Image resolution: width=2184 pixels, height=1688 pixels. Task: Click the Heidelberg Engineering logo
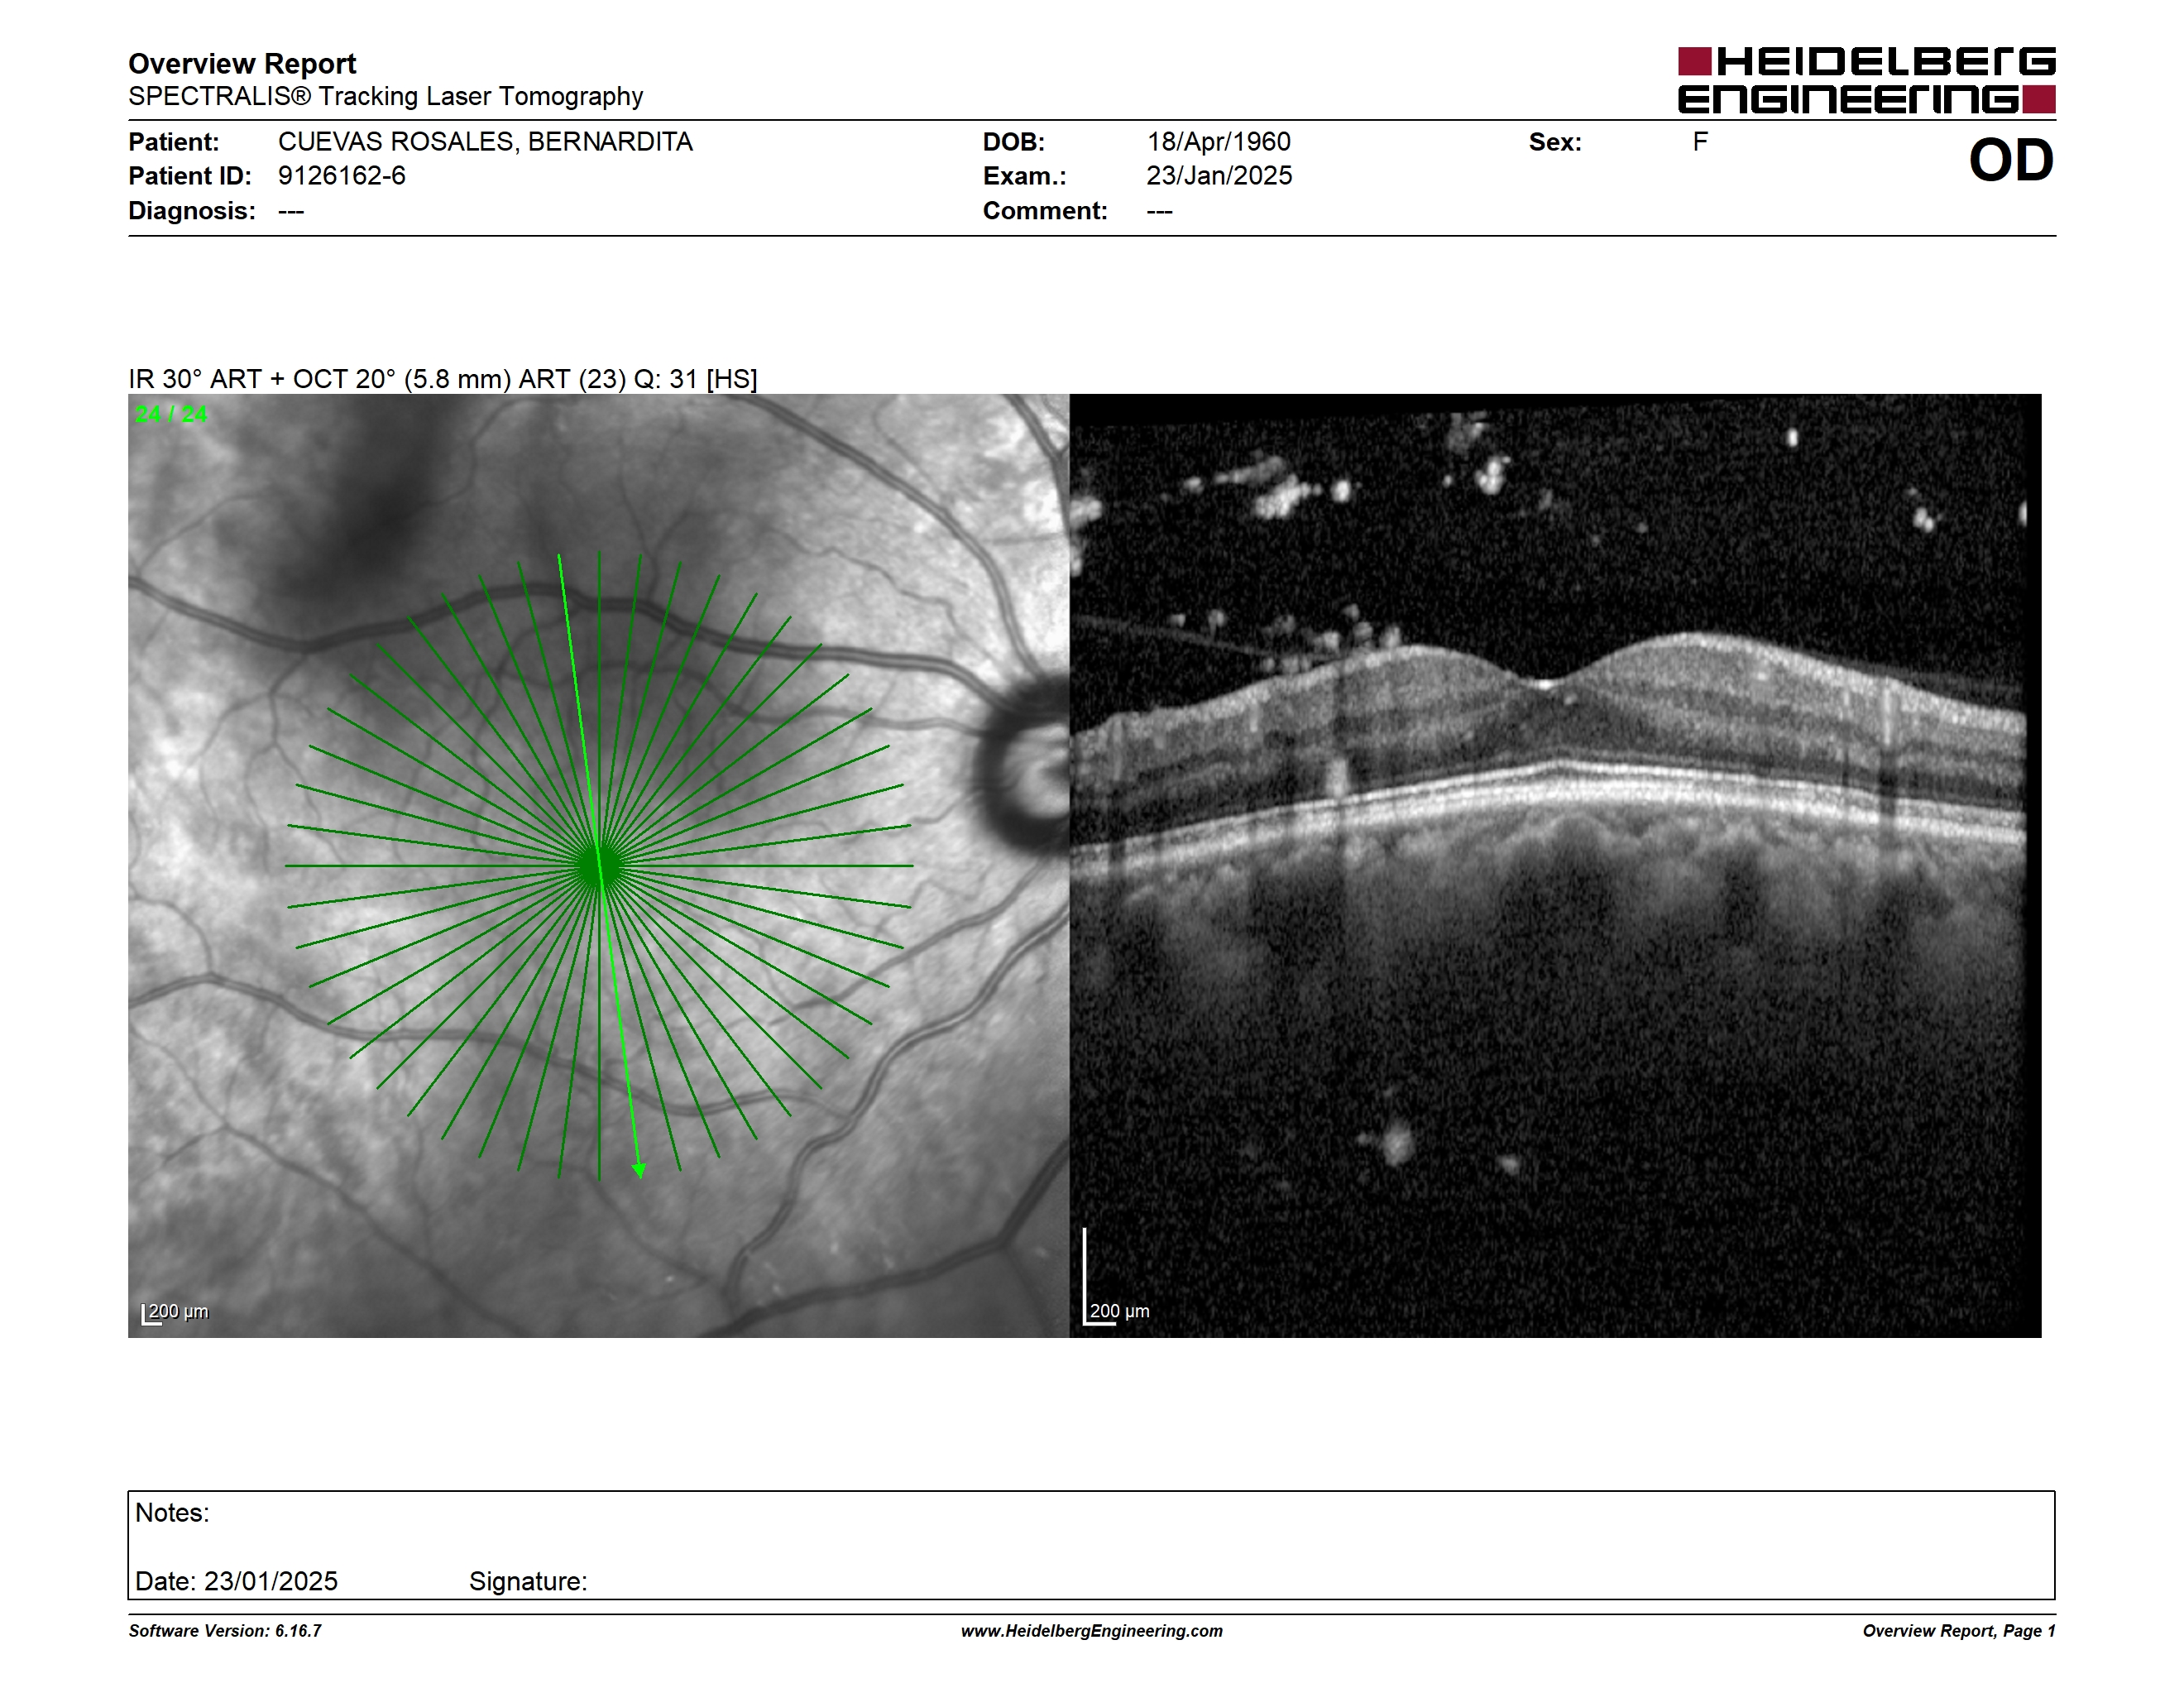point(1866,80)
